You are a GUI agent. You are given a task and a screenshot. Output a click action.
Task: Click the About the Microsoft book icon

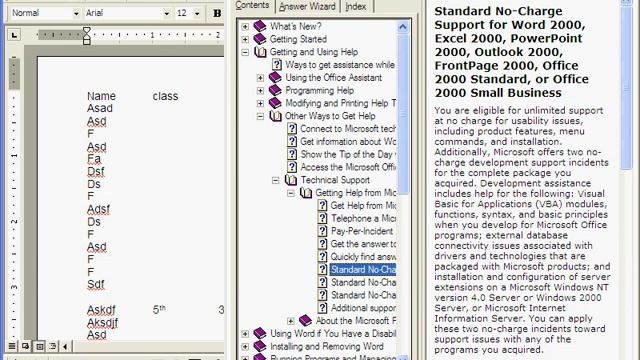coord(305,321)
